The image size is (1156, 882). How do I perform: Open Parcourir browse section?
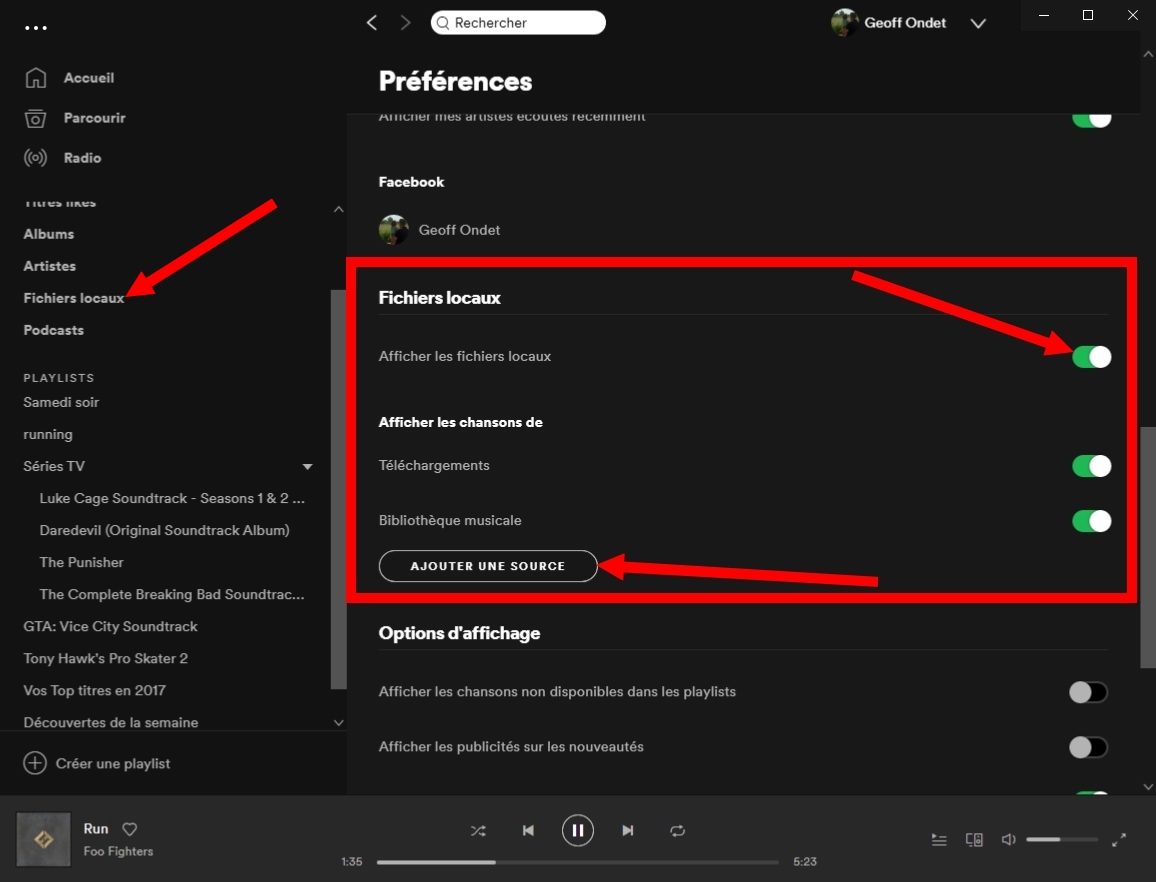(94, 118)
